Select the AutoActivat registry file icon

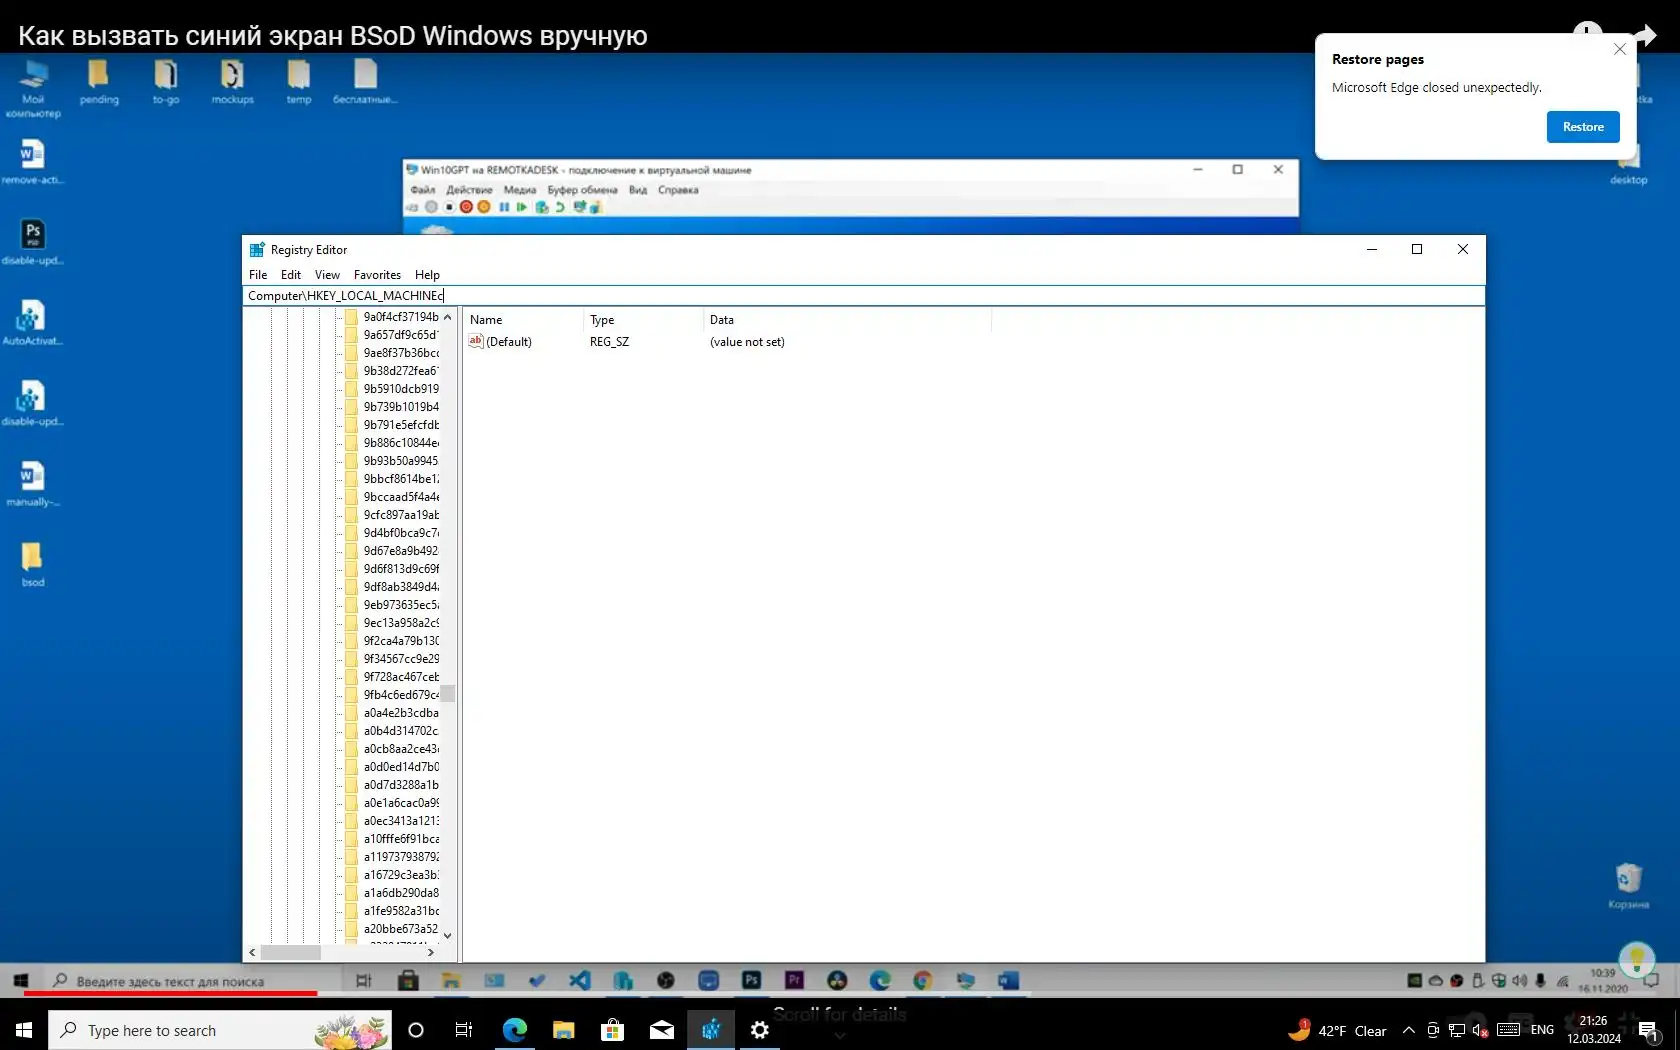point(33,323)
